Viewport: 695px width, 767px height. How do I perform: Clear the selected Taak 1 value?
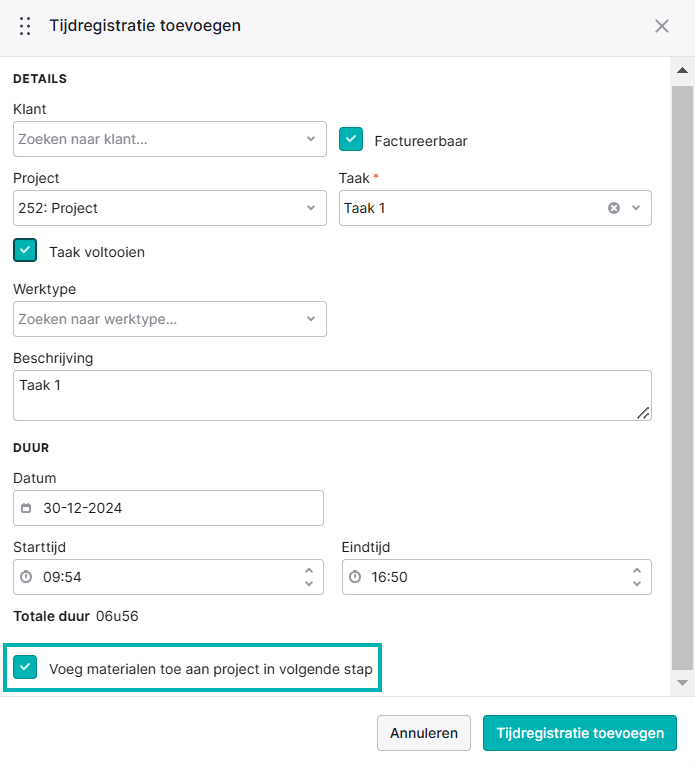pos(614,208)
